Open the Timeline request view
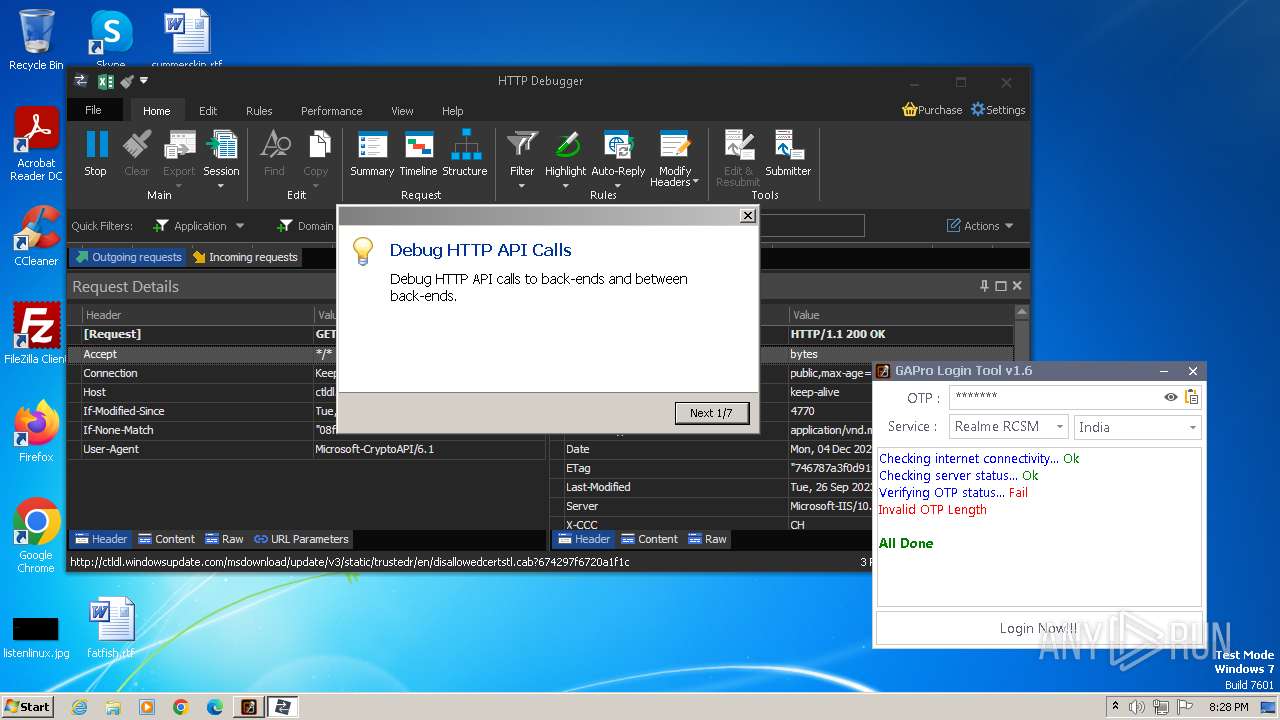Image resolution: width=1280 pixels, height=720 pixels. (x=418, y=153)
